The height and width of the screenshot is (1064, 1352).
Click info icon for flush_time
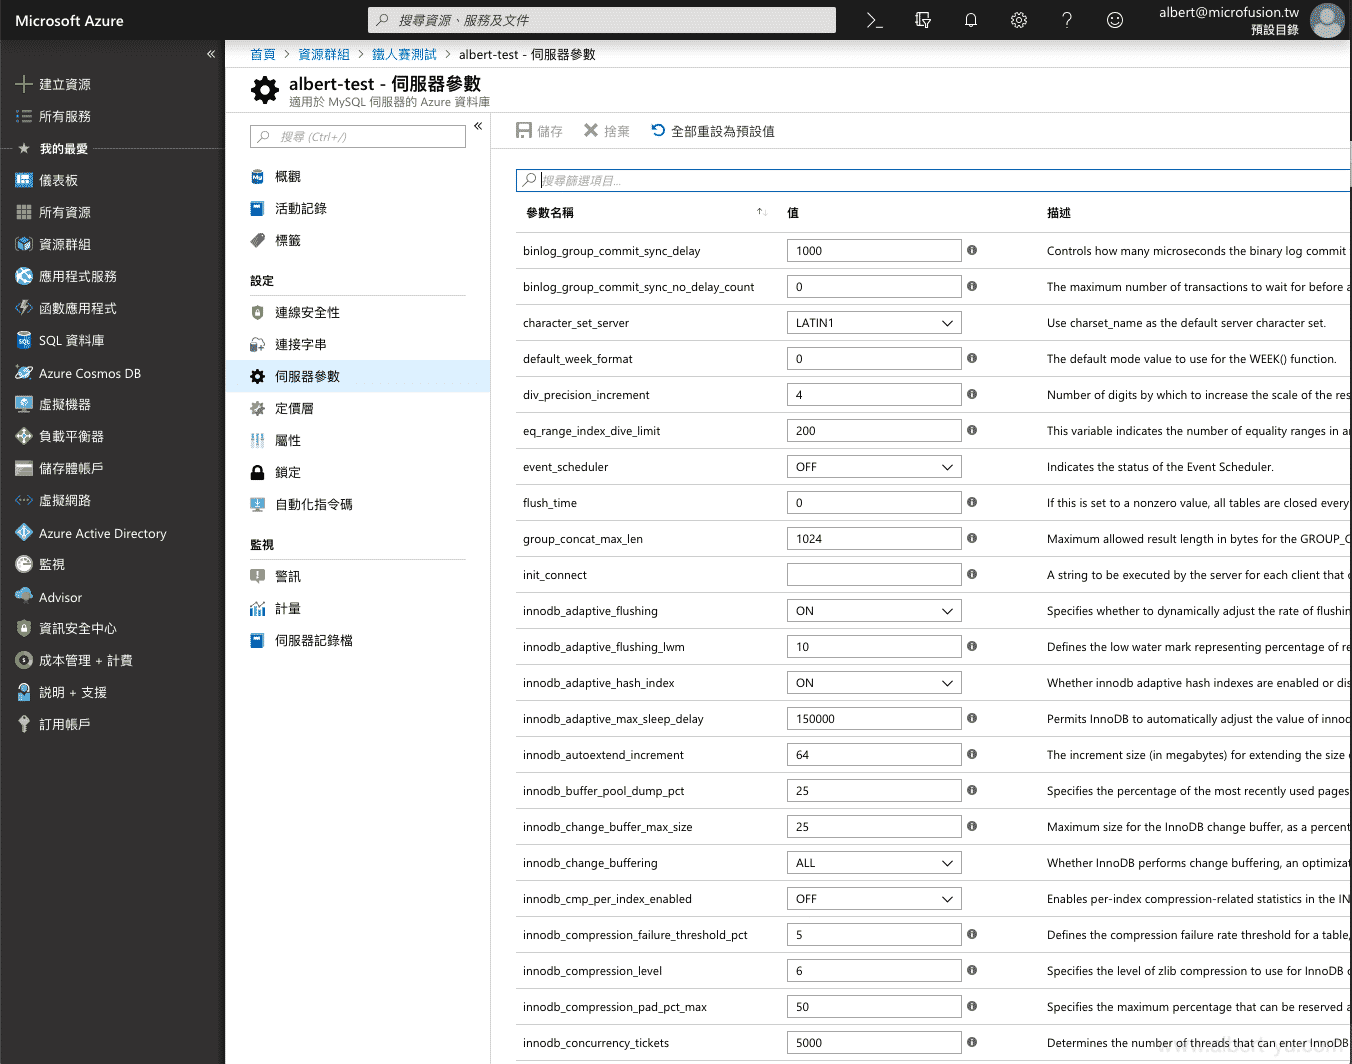(x=972, y=502)
